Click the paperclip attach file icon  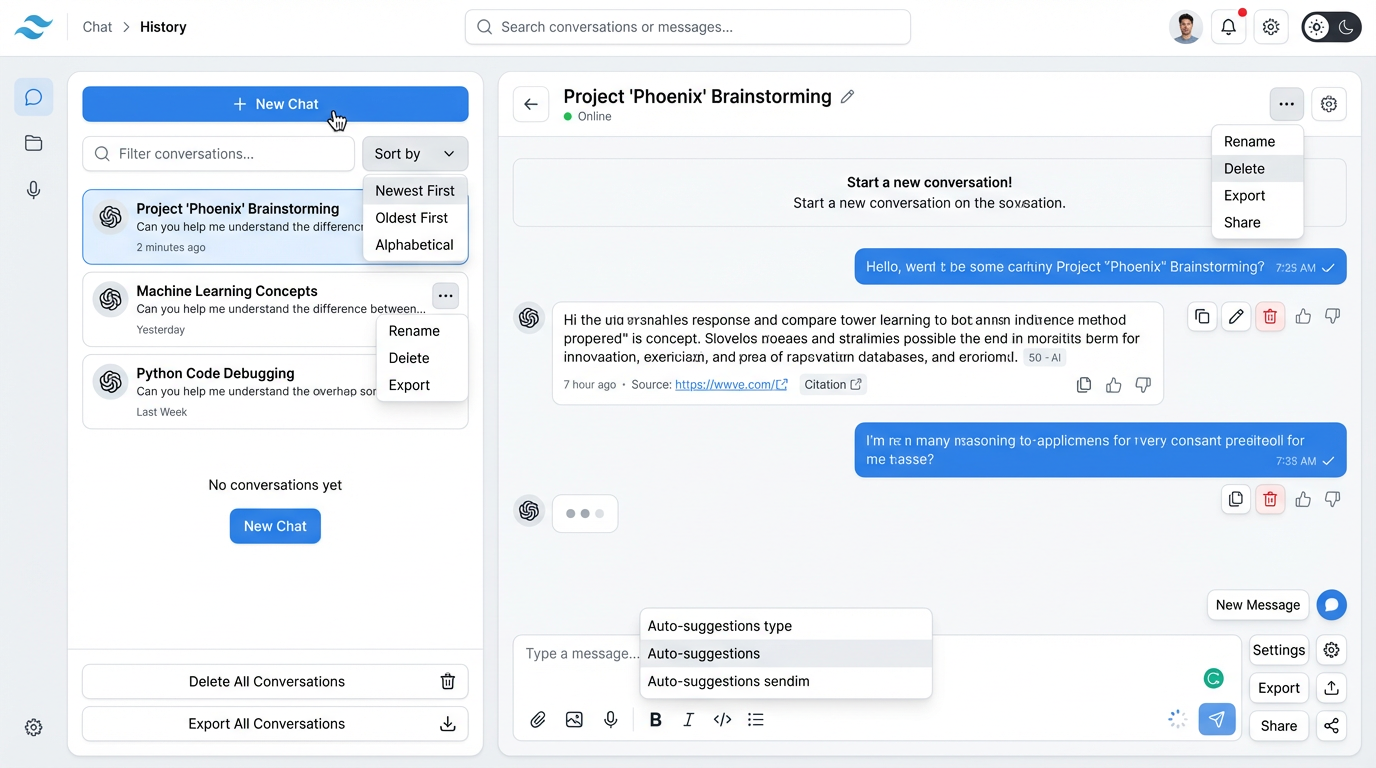(538, 720)
